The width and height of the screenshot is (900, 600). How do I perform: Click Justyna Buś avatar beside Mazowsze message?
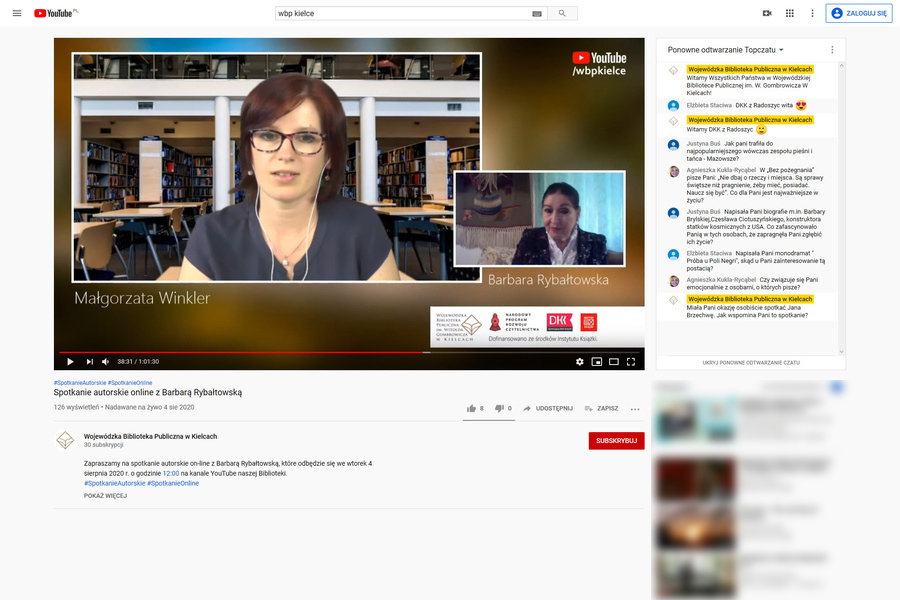(674, 145)
